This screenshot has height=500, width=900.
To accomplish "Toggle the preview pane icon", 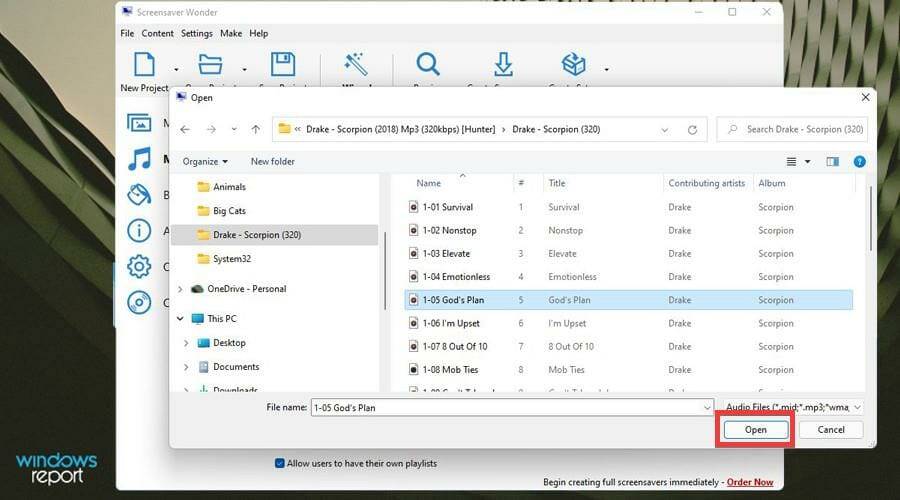I will (x=832, y=162).
